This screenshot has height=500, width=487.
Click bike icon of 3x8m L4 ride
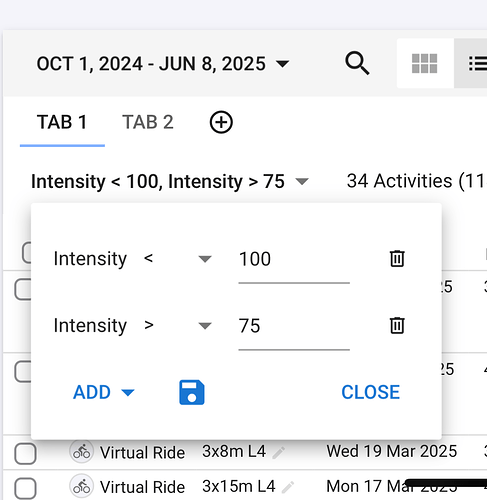coord(82,452)
